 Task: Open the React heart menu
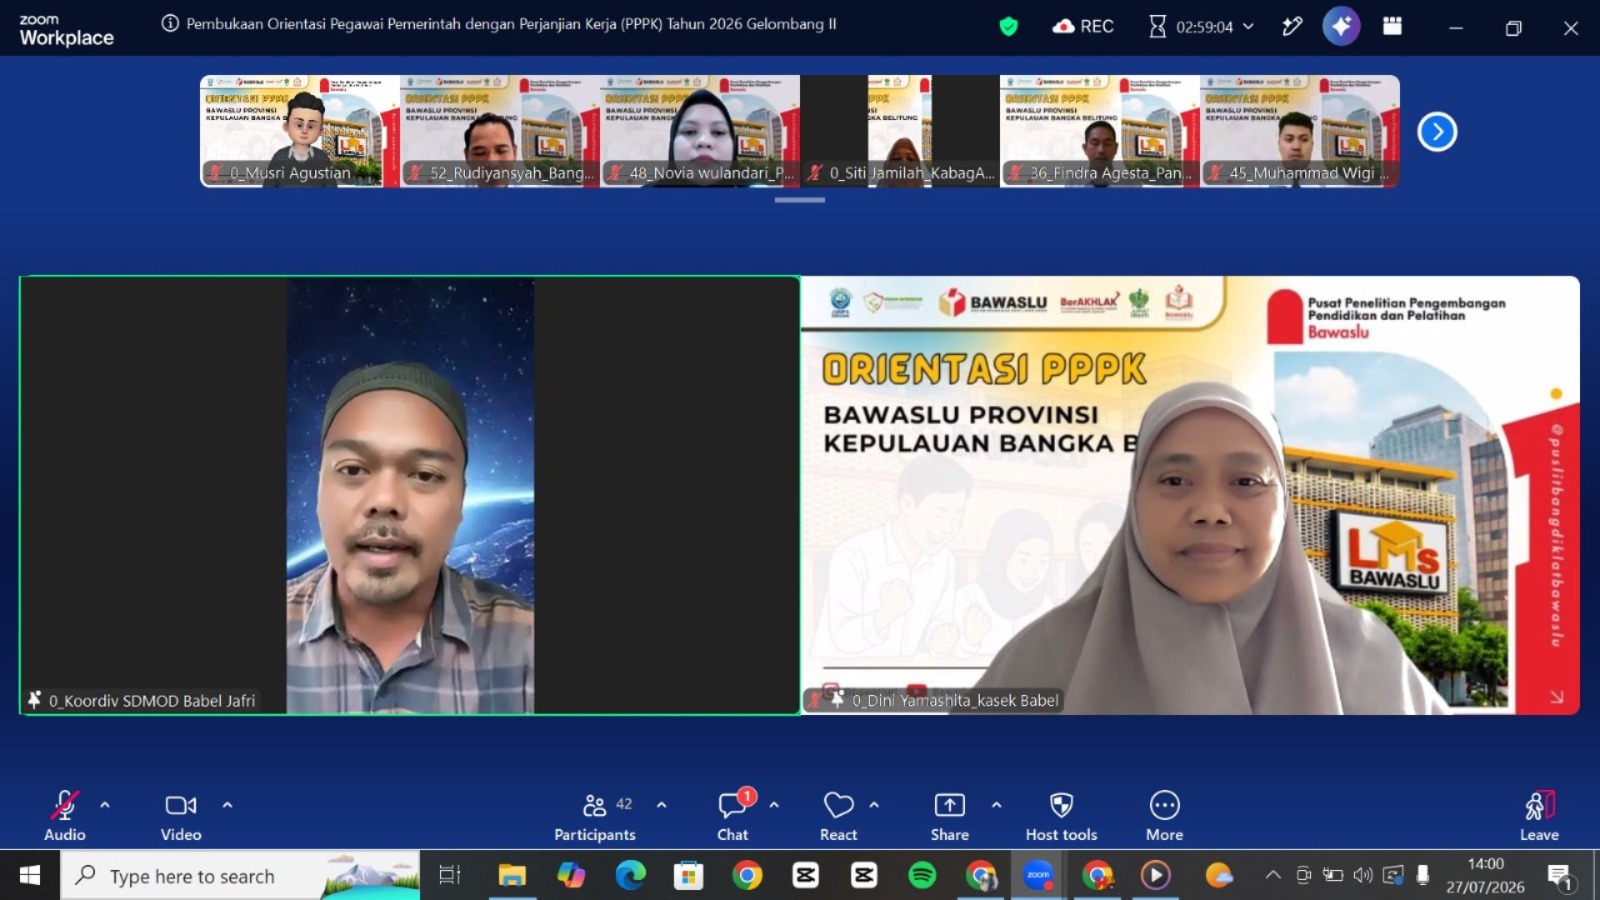click(x=839, y=816)
